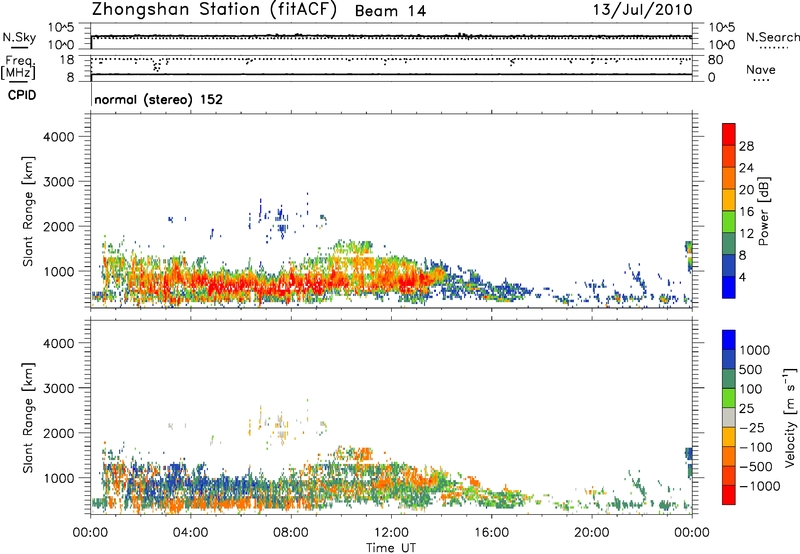800x554 pixels.
Task: Select the "16:00" time tick label
Action: tap(491, 533)
